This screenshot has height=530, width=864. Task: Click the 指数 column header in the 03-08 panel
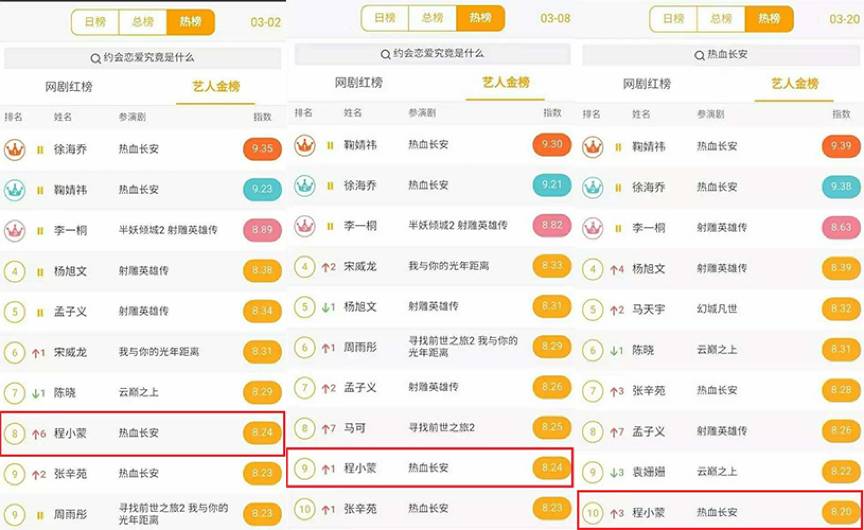[x=552, y=113]
